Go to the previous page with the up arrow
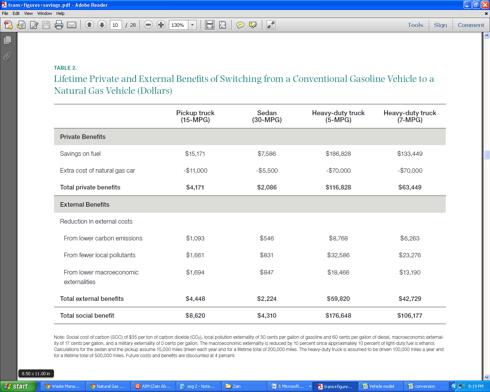The width and height of the screenshot is (490, 392). tap(89, 25)
